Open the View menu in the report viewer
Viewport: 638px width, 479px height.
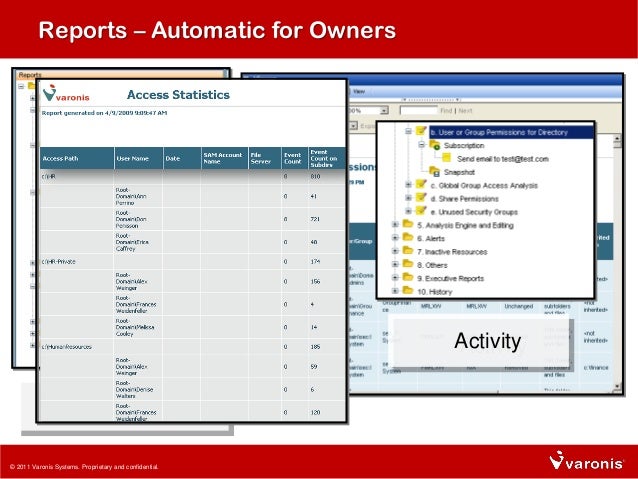tap(359, 92)
